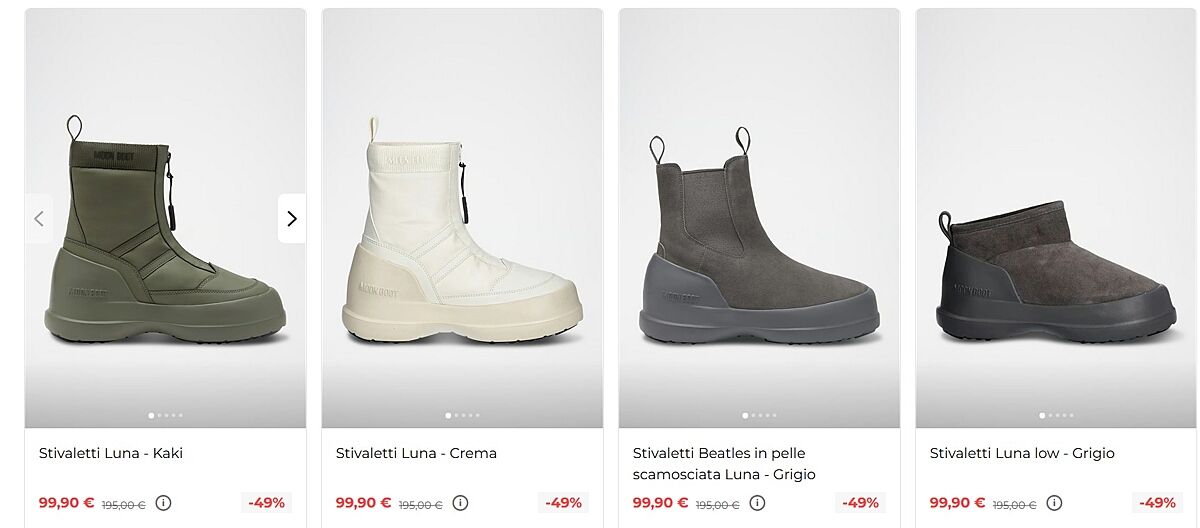The width and height of the screenshot is (1200, 528).
Task: Select last carousel dot under Beatles boot
Action: pyautogui.click(x=774, y=415)
